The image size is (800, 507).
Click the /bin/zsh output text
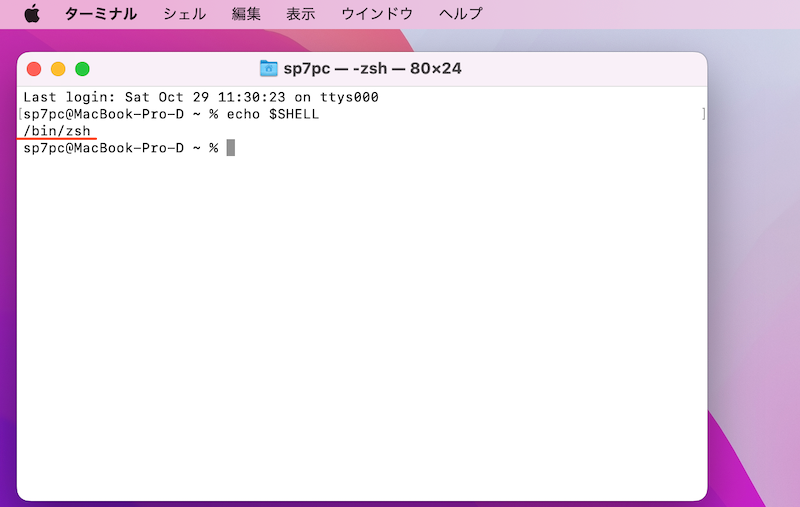[57, 131]
